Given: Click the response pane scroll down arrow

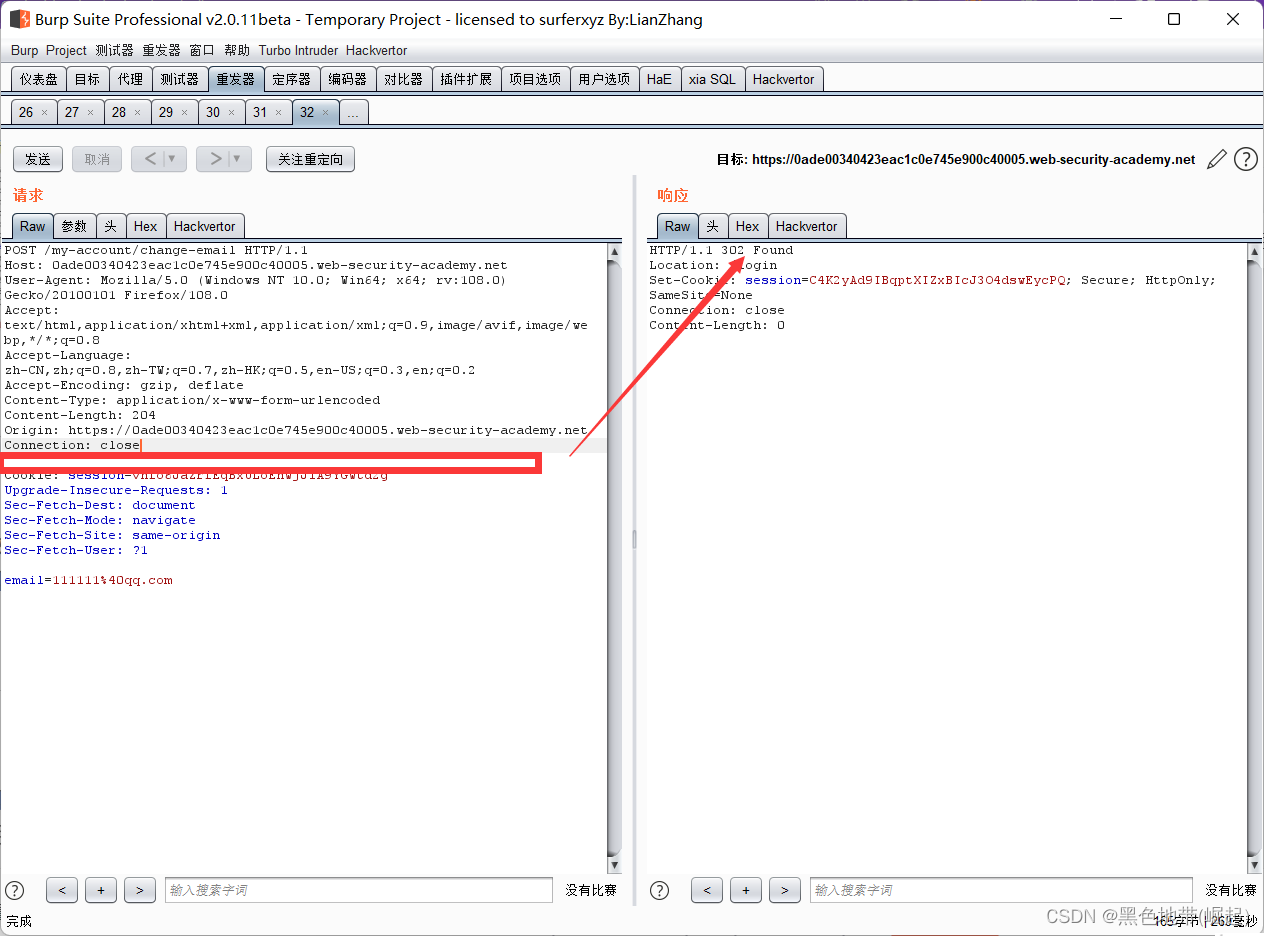Looking at the screenshot, I should point(1255,864).
